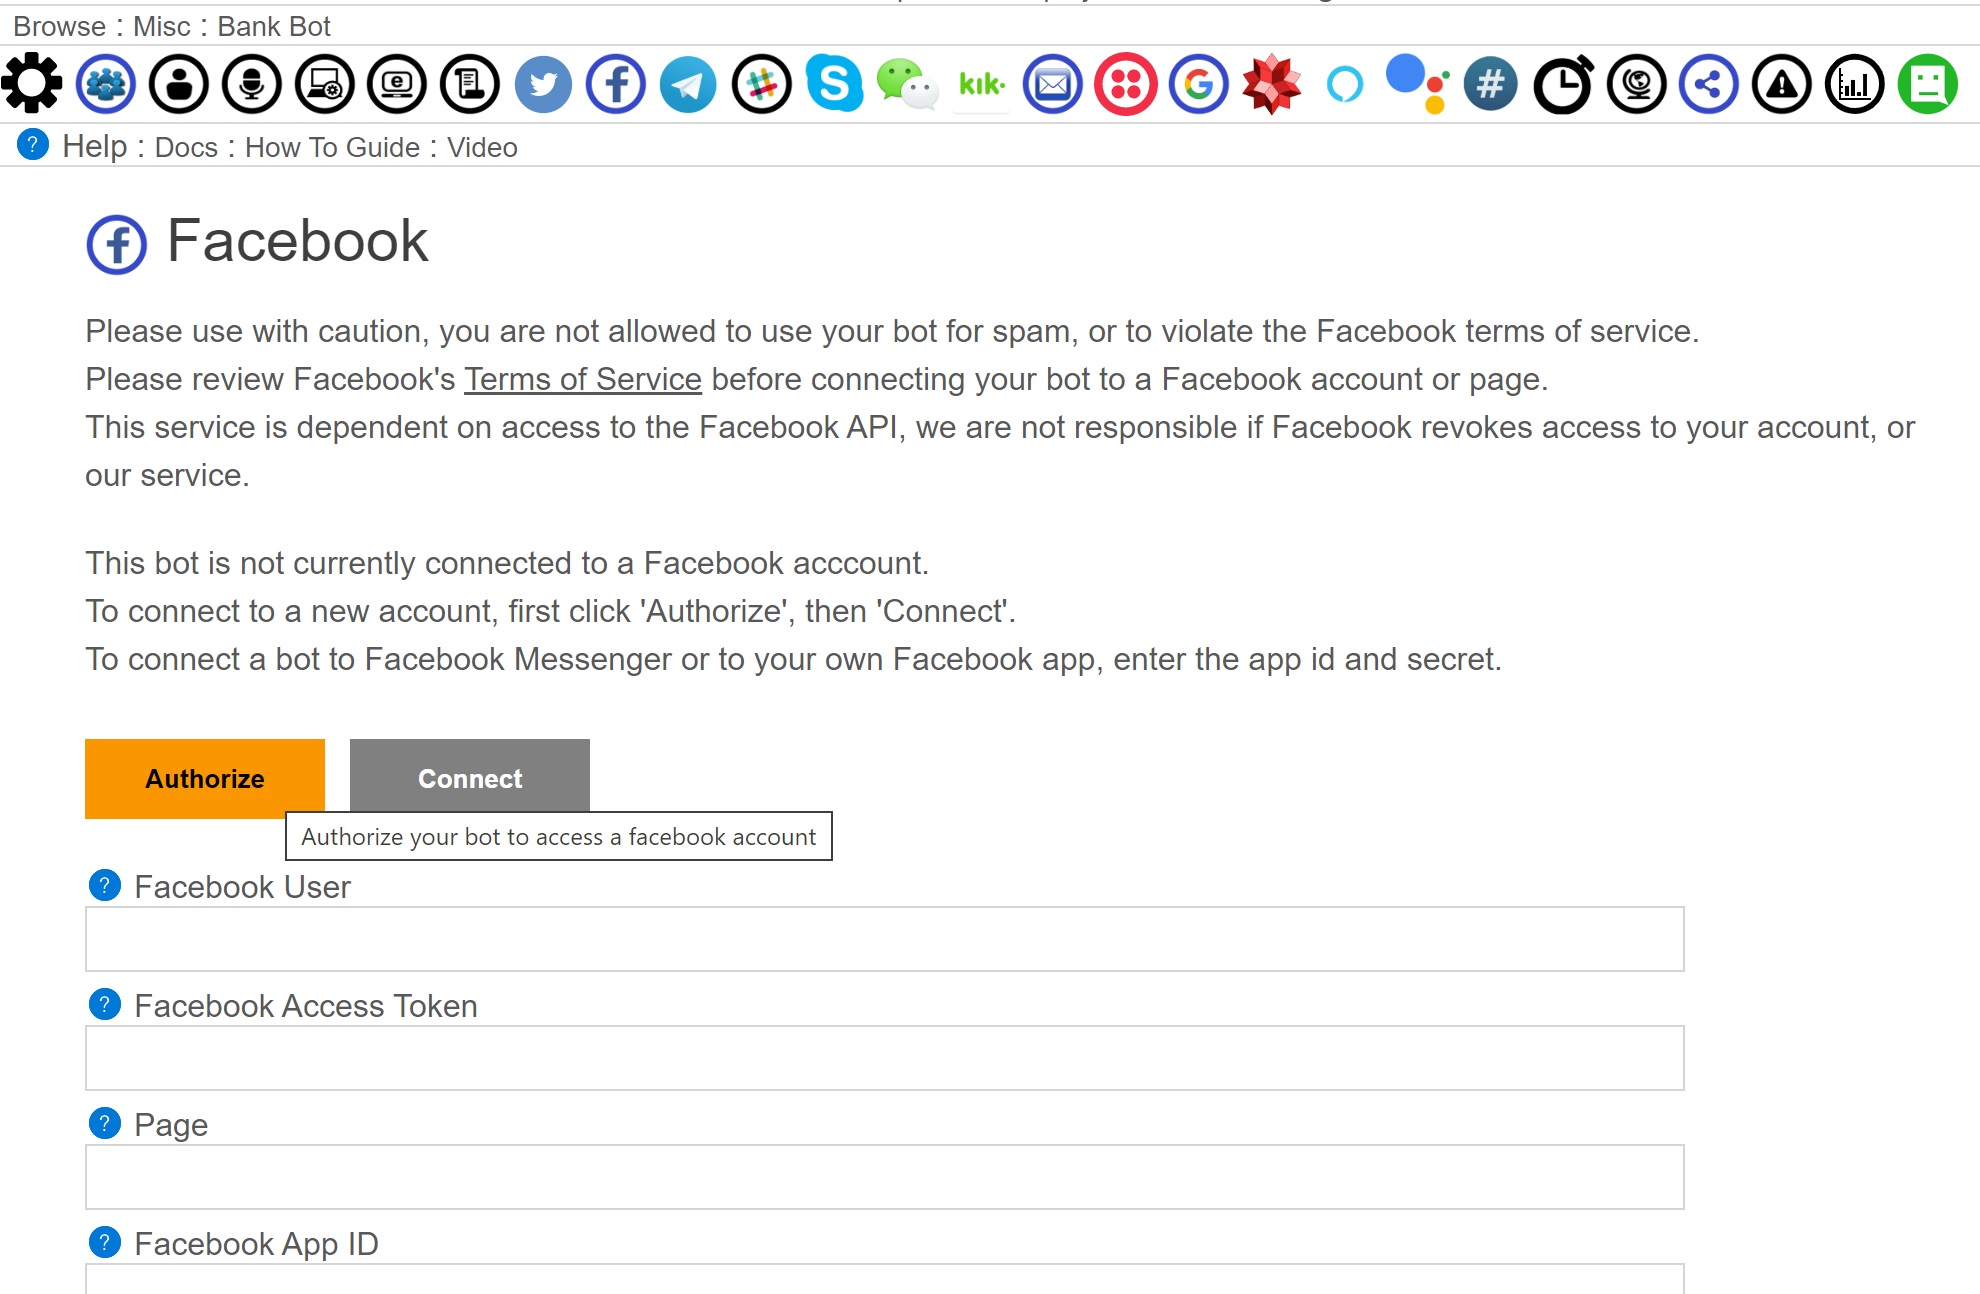1980x1294 pixels.
Task: Open the gear admin settings icon
Action: pos(32,83)
